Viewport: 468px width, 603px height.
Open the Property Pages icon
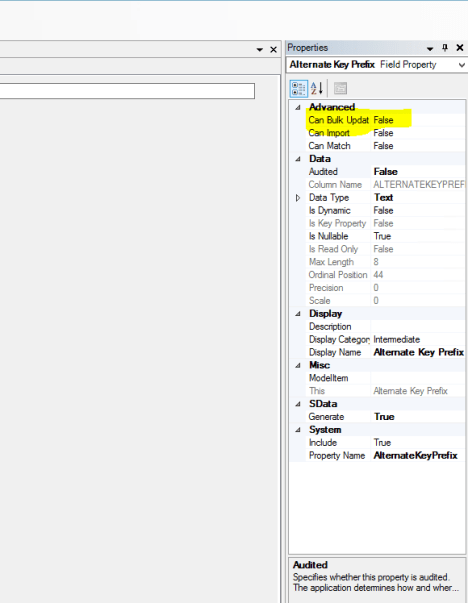pyautogui.click(x=340, y=88)
